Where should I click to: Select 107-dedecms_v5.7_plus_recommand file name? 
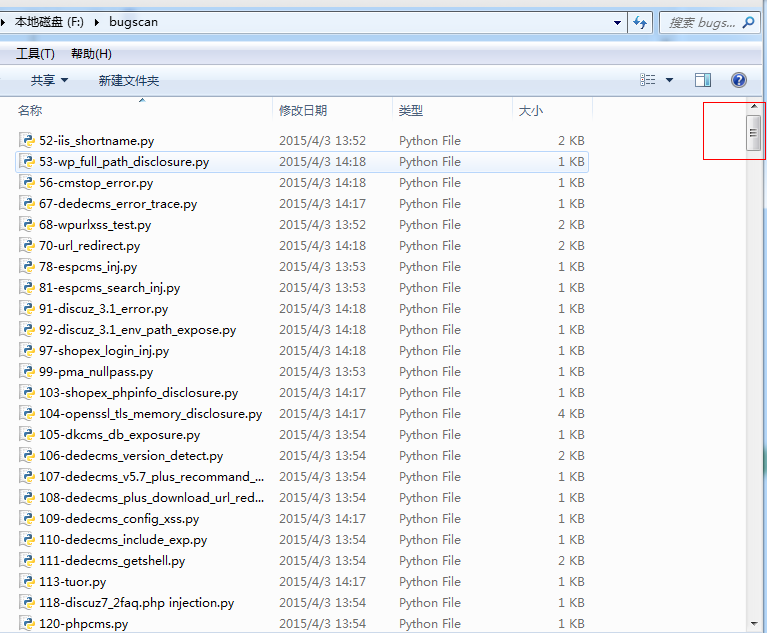[x=151, y=477]
